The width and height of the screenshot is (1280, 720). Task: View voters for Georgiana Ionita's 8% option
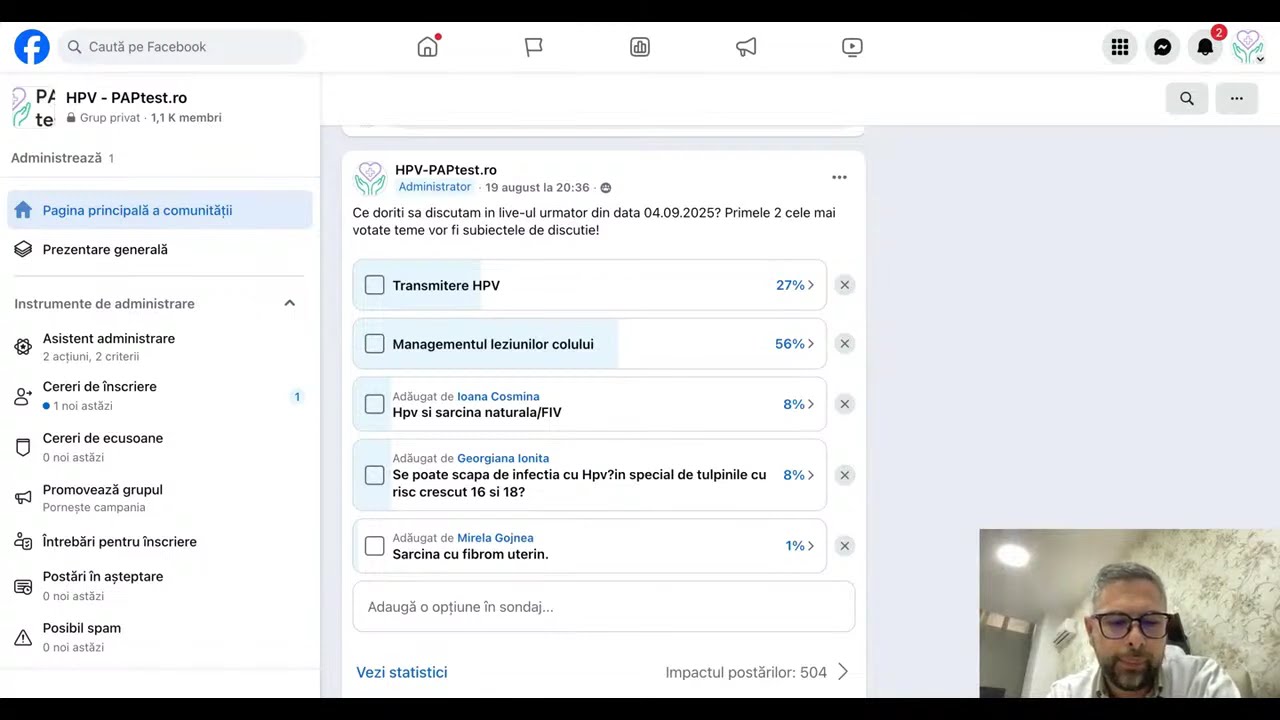pyautogui.click(x=799, y=475)
